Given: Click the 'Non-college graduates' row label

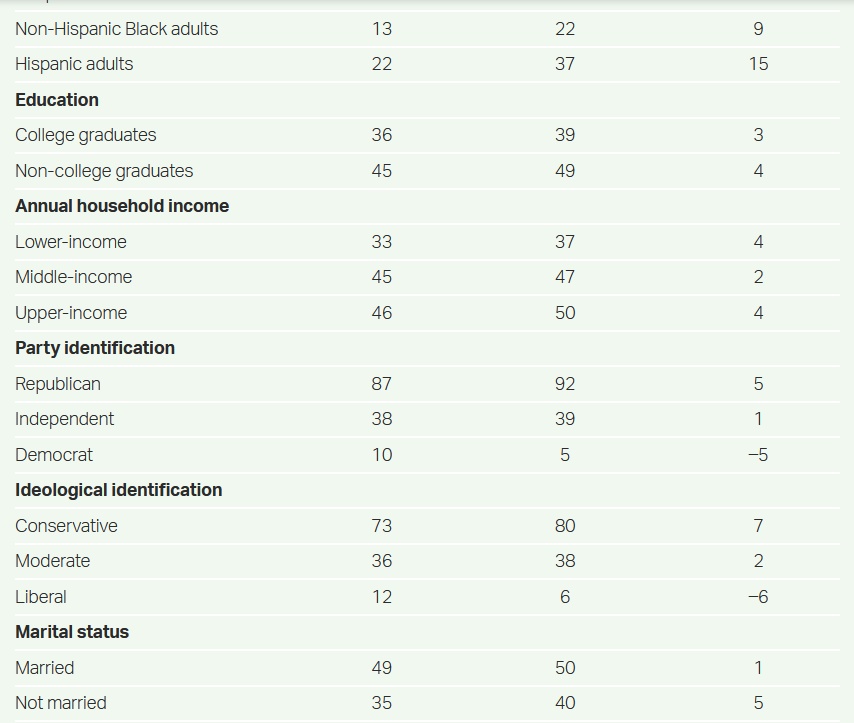Looking at the screenshot, I should 104,171.
